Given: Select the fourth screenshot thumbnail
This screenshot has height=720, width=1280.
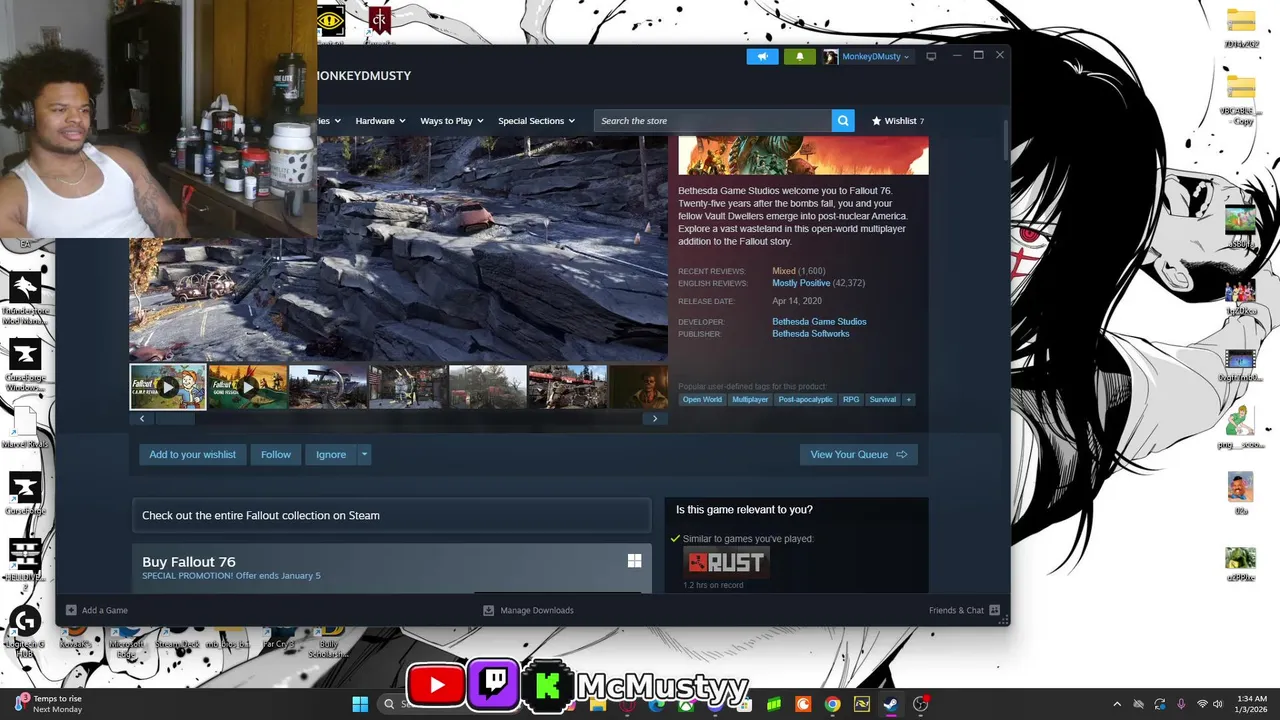Looking at the screenshot, I should pos(408,387).
